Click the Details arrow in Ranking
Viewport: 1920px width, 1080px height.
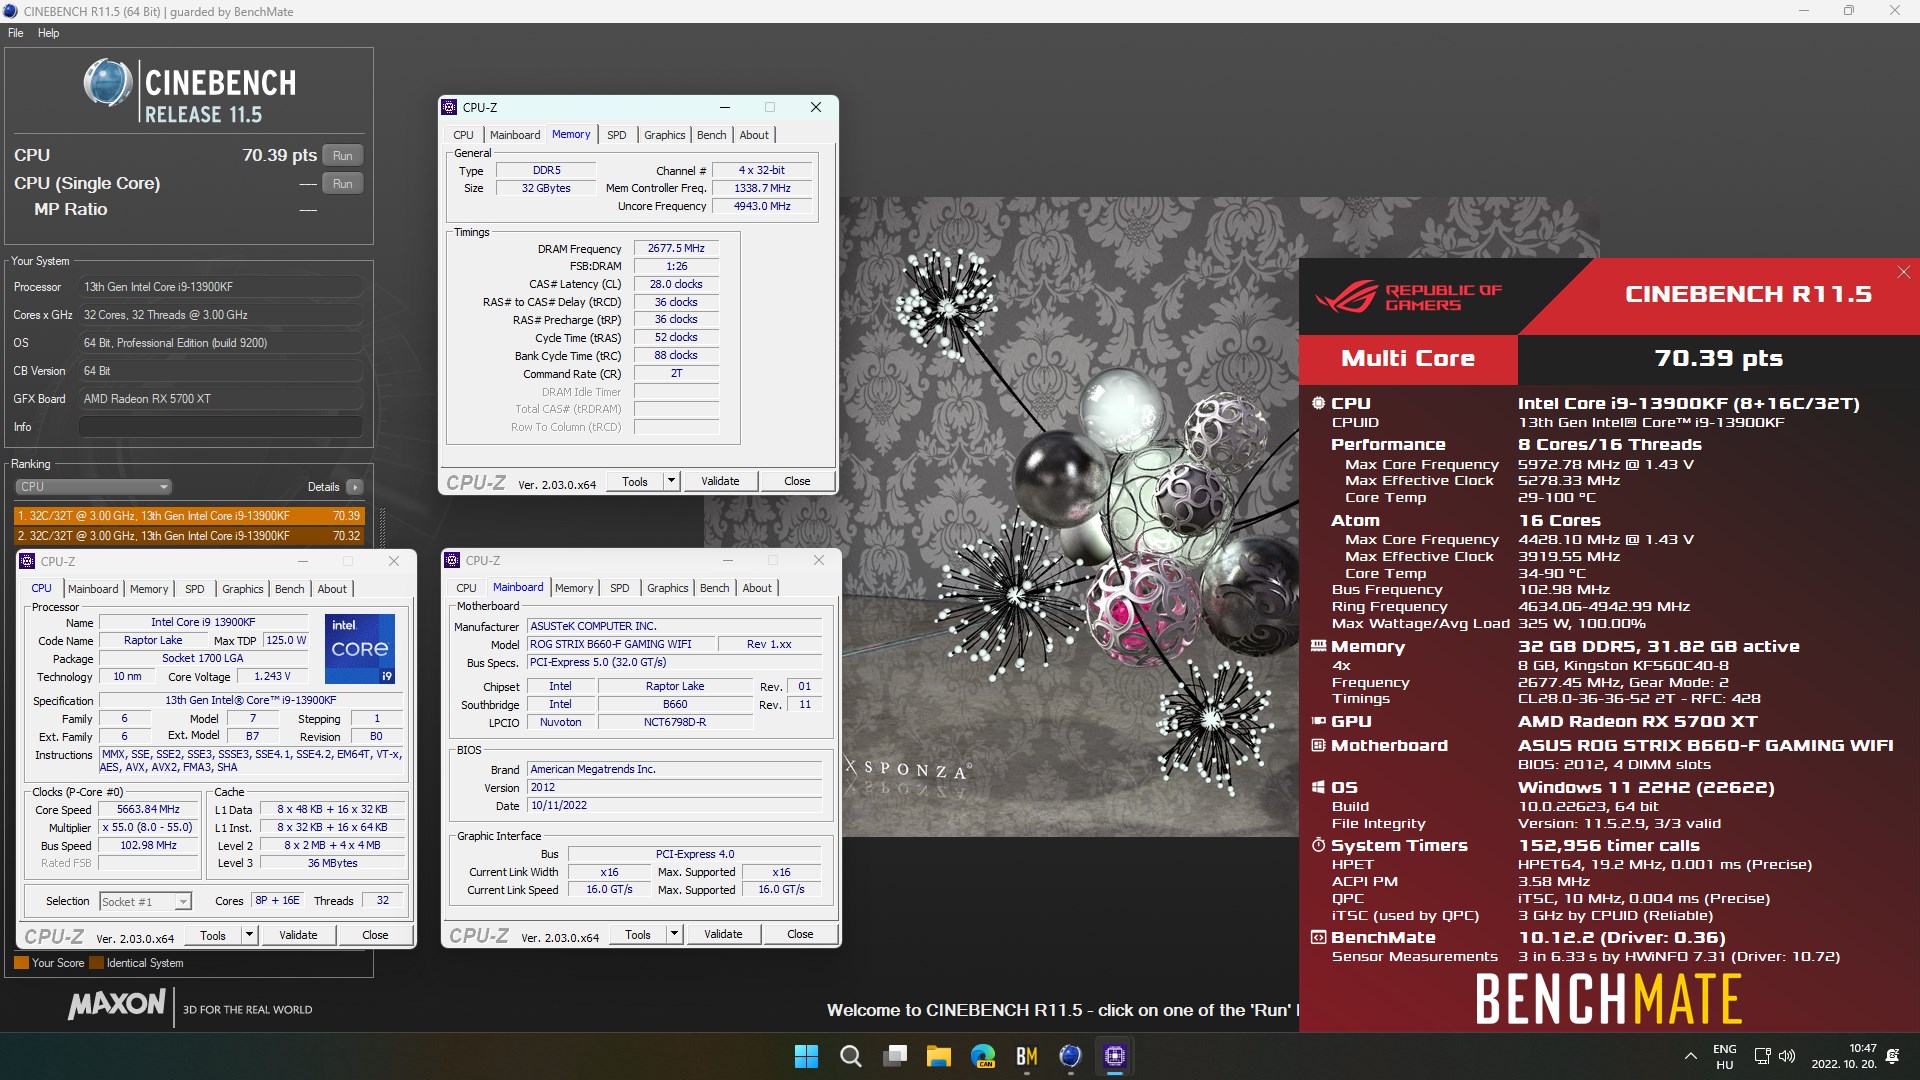[x=355, y=487]
